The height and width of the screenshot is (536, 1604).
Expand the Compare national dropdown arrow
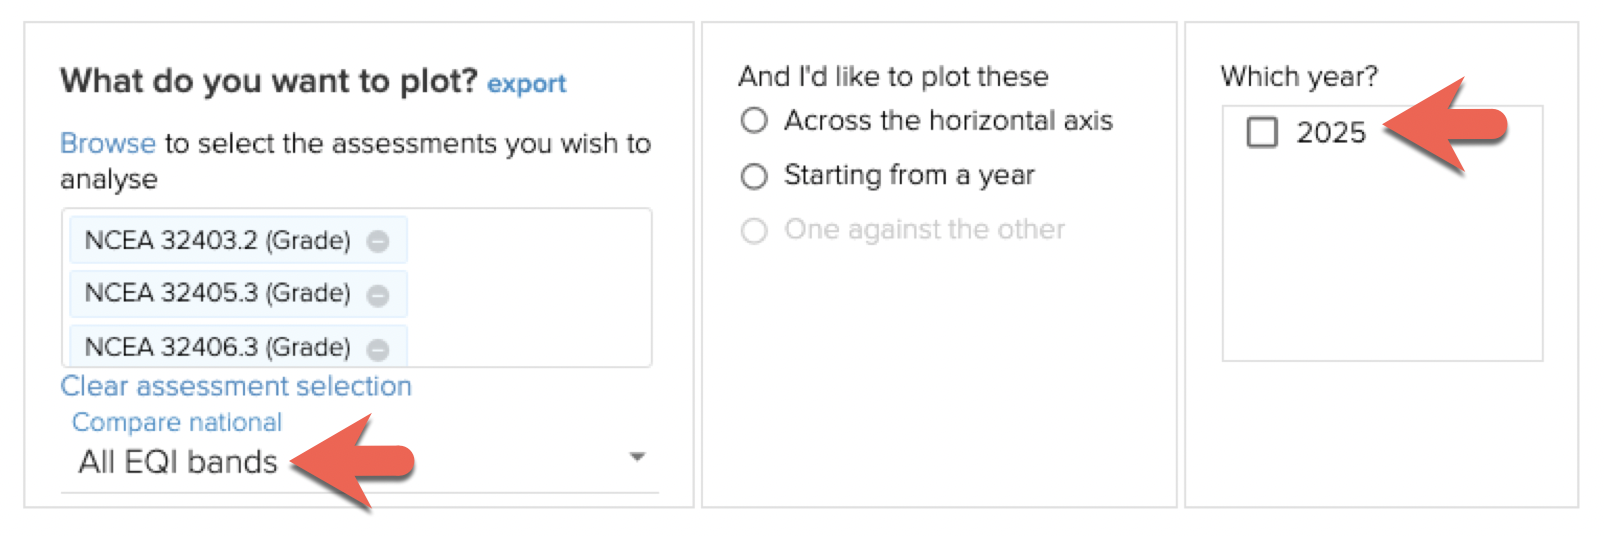tap(637, 458)
